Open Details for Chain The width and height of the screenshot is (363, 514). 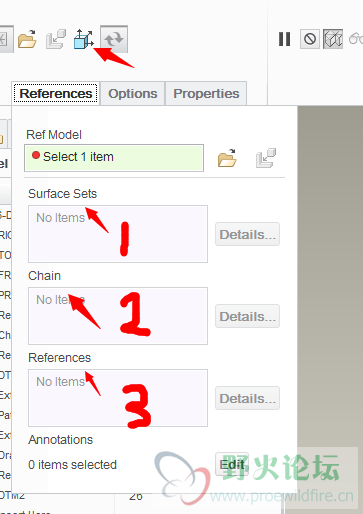[x=247, y=316]
